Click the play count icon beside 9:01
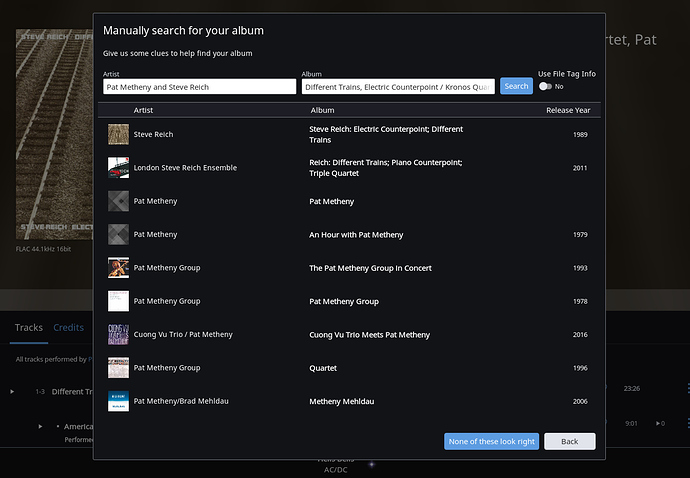690x478 pixels. click(660, 423)
